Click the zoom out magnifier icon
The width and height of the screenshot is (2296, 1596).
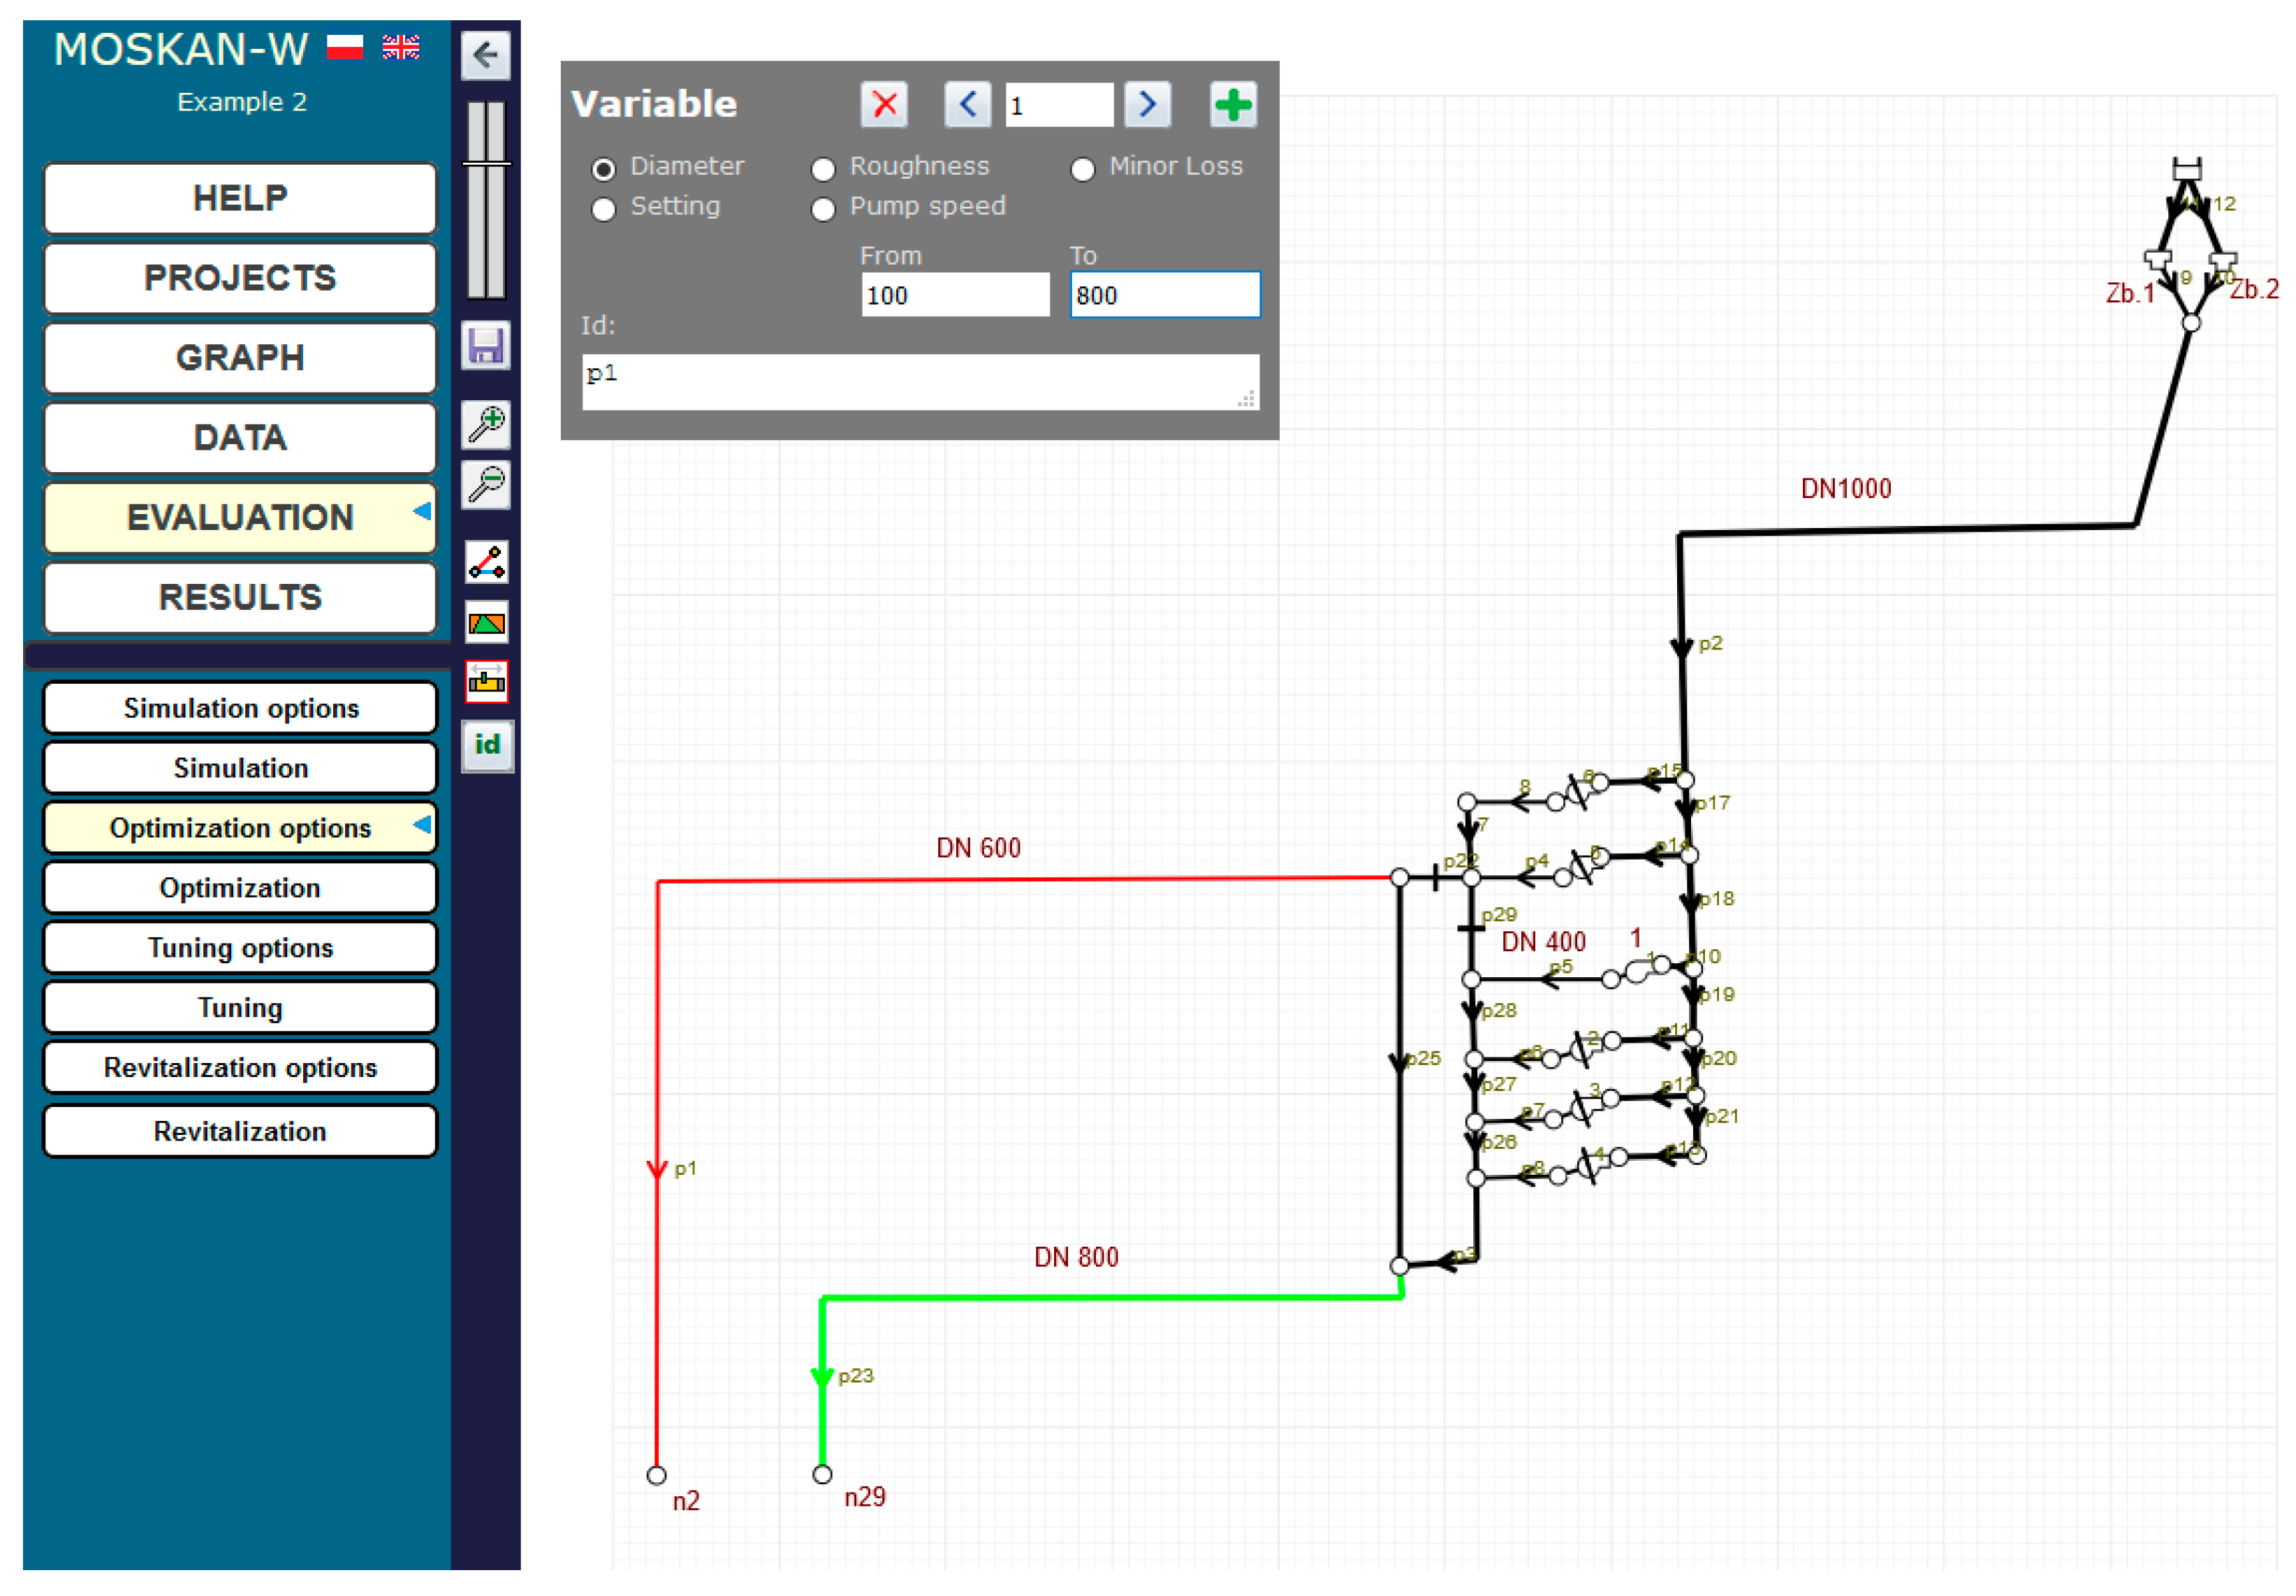[486, 485]
